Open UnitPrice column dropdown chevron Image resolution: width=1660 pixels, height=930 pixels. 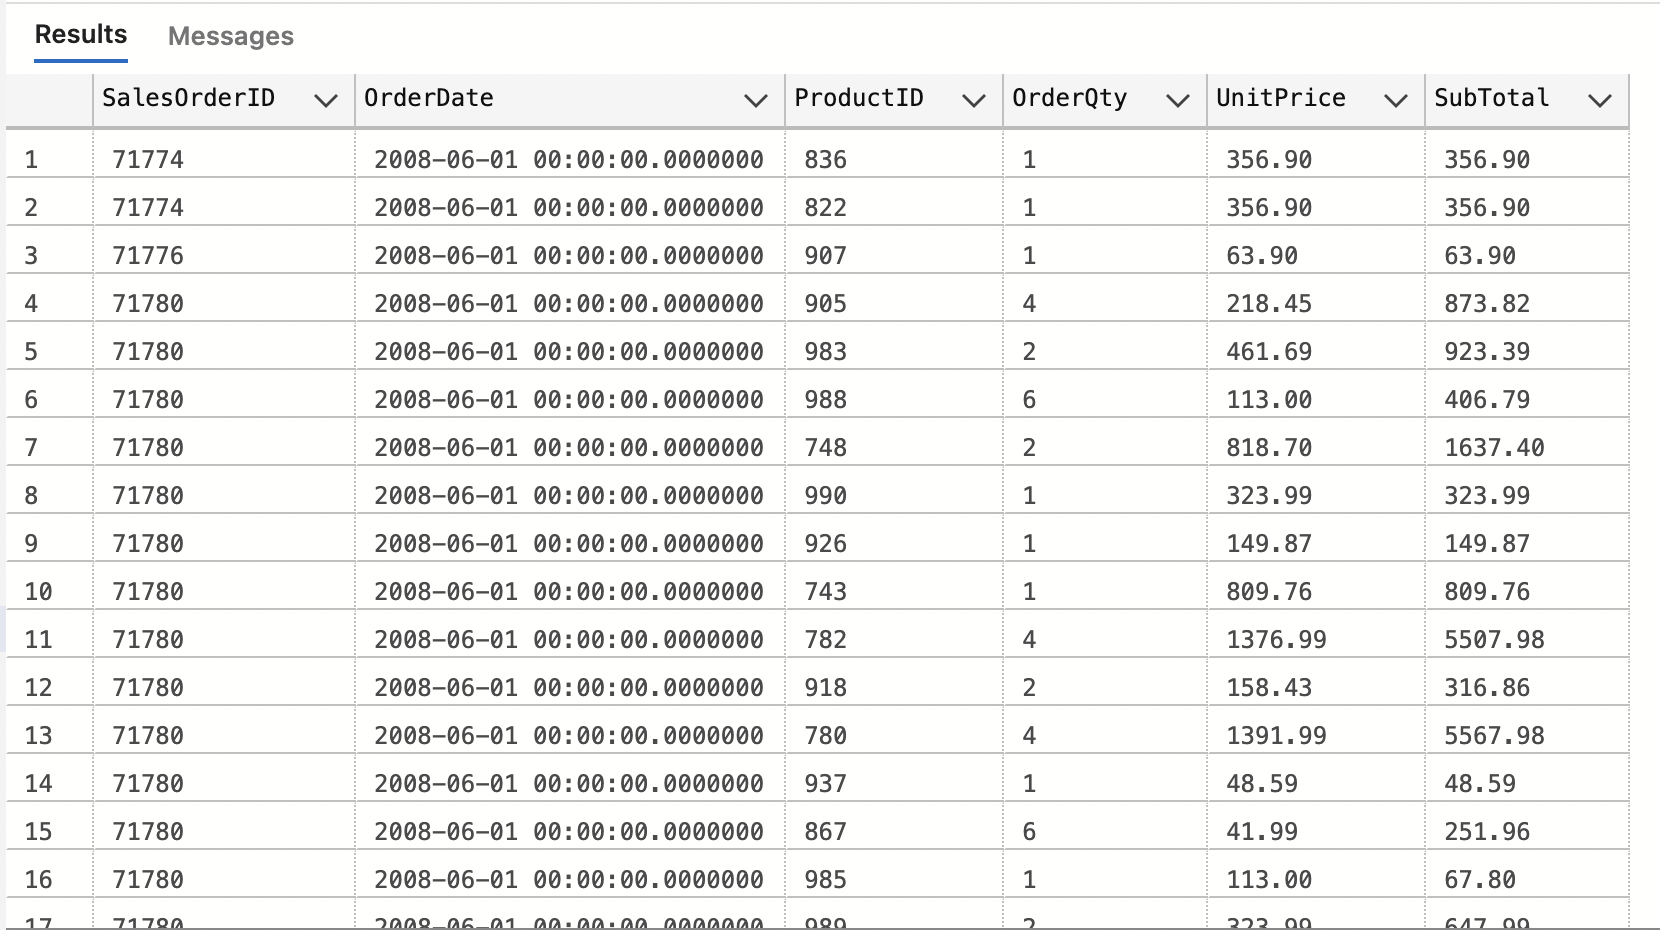point(1395,100)
